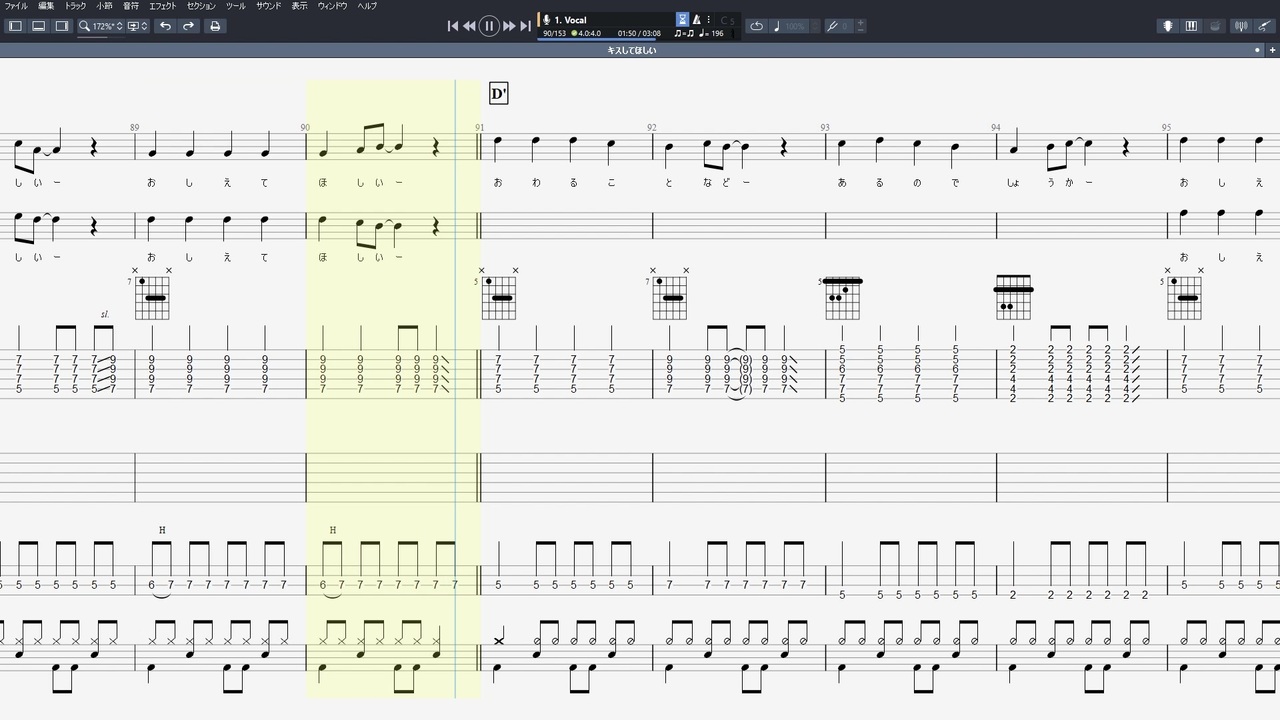Toggle the count-in hourglass
This screenshot has width=1280, height=720.
coord(682,20)
